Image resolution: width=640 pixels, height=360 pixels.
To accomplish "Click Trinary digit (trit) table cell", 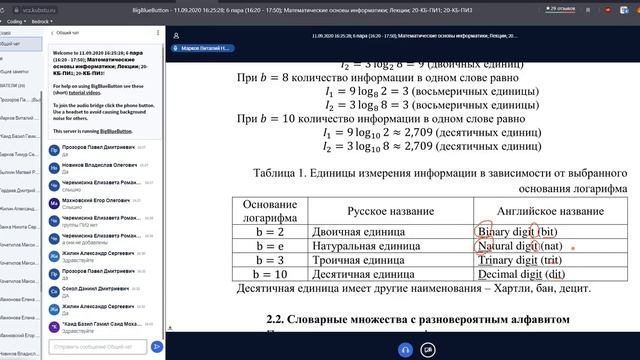I will [x=550, y=260].
